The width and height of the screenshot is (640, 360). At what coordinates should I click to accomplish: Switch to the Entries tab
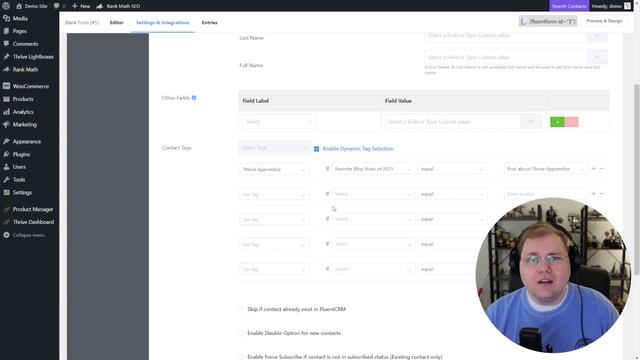pyautogui.click(x=209, y=22)
